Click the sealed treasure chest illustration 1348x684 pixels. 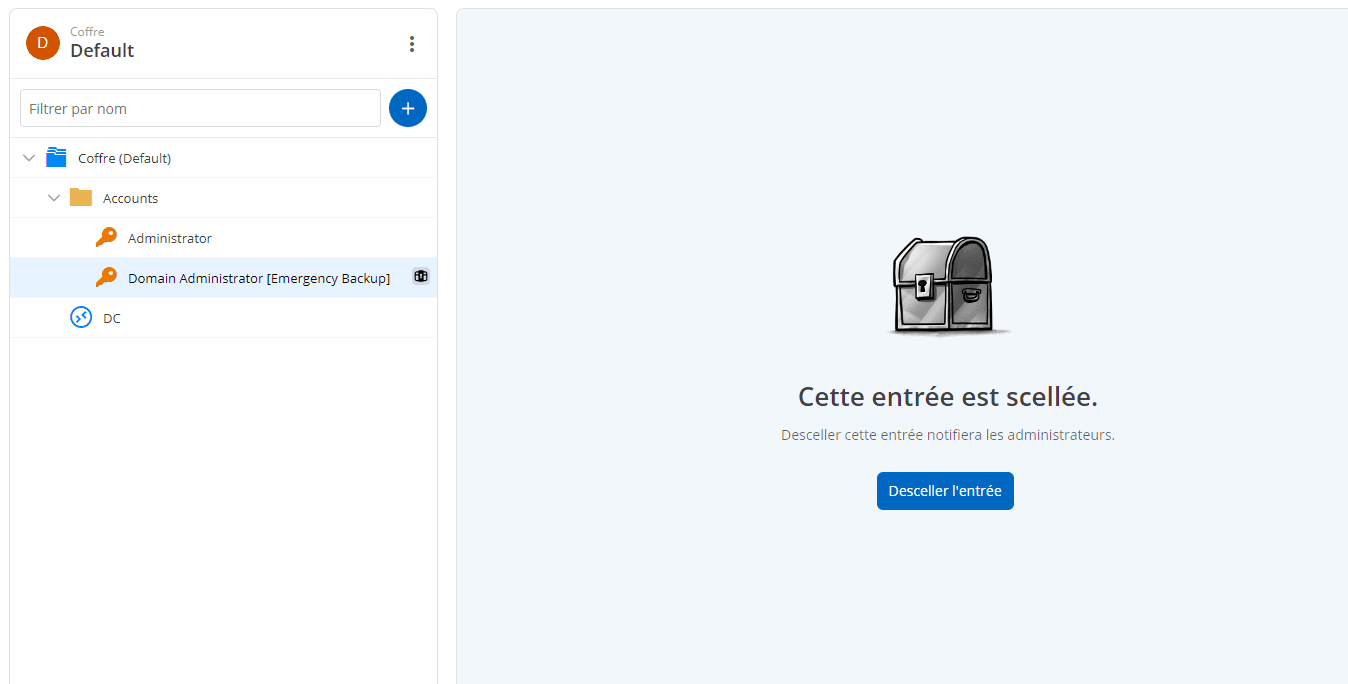coord(945,284)
